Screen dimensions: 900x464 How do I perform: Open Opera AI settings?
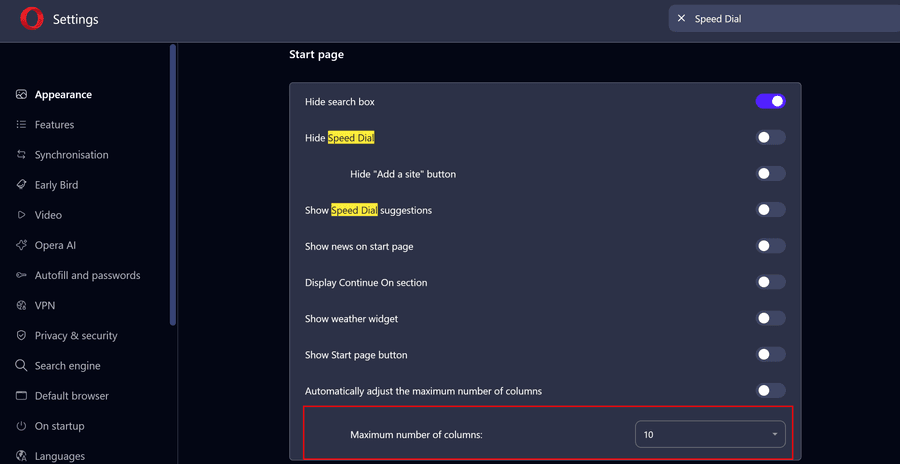(x=55, y=245)
